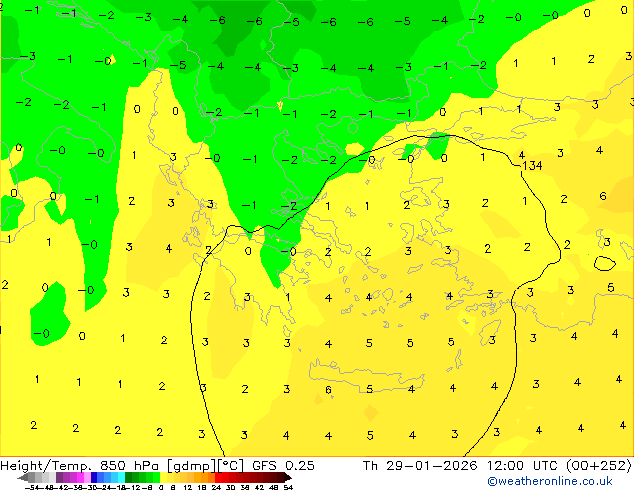Click the magenta swatch in the legend

(x=80, y=477)
